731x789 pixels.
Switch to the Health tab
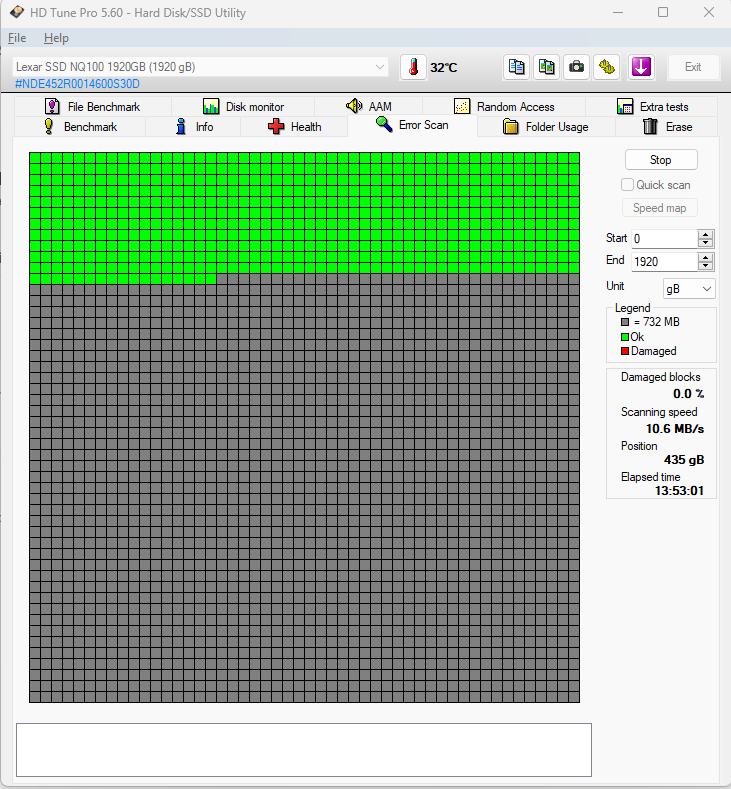click(294, 127)
